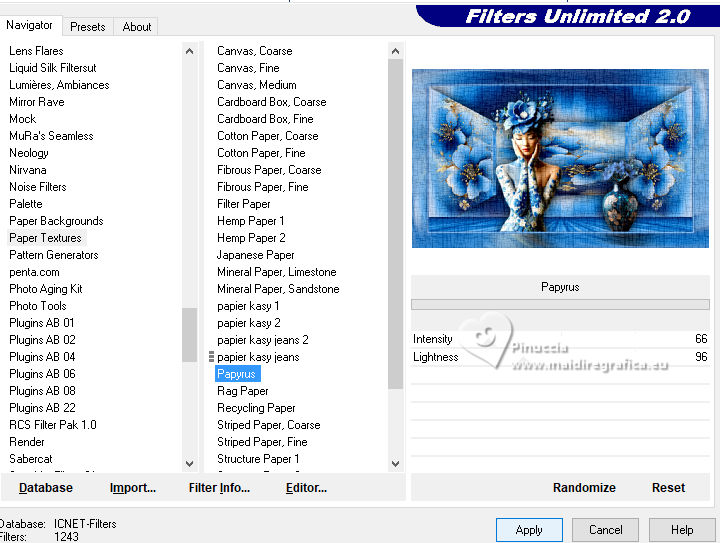Open the Editor... button

(306, 487)
